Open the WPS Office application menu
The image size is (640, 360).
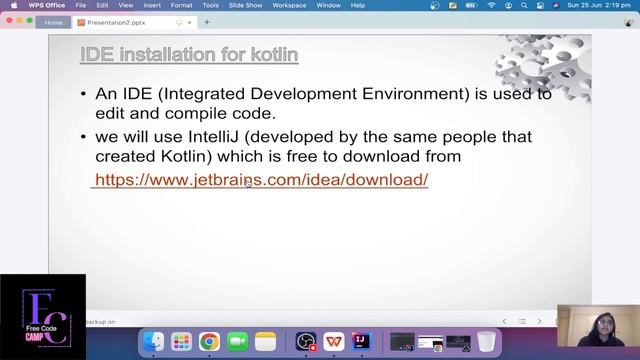tap(47, 5)
